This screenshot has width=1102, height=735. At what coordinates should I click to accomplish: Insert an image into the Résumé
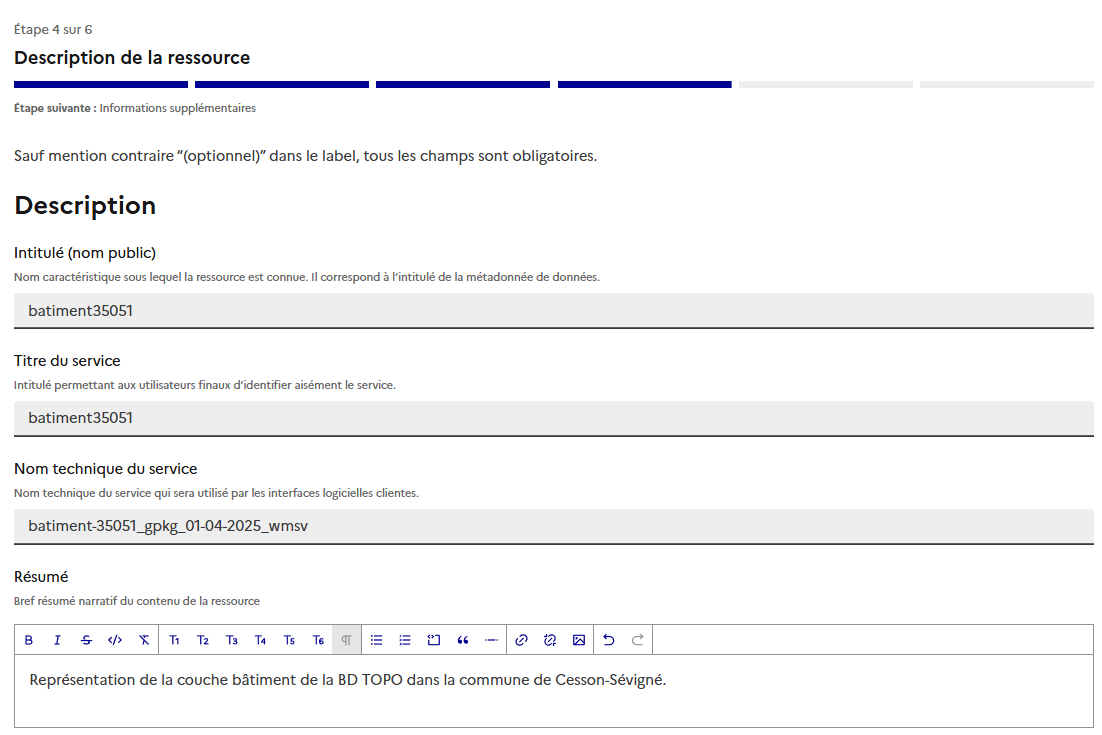pyautogui.click(x=578, y=640)
